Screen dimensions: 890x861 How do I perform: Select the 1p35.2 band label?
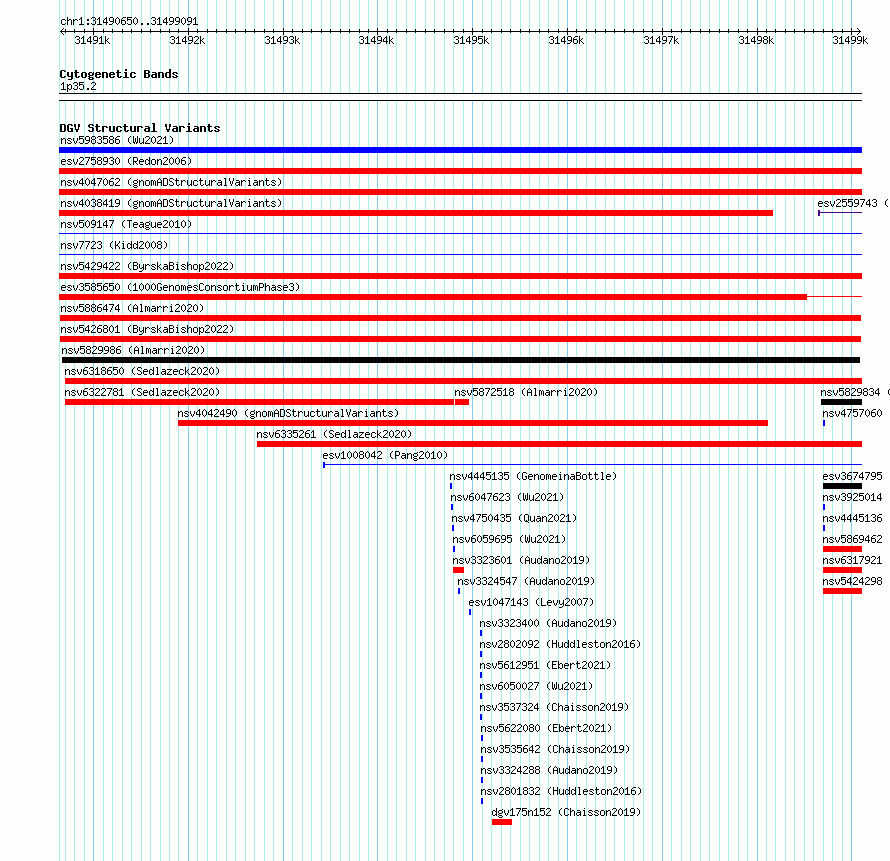point(78,86)
